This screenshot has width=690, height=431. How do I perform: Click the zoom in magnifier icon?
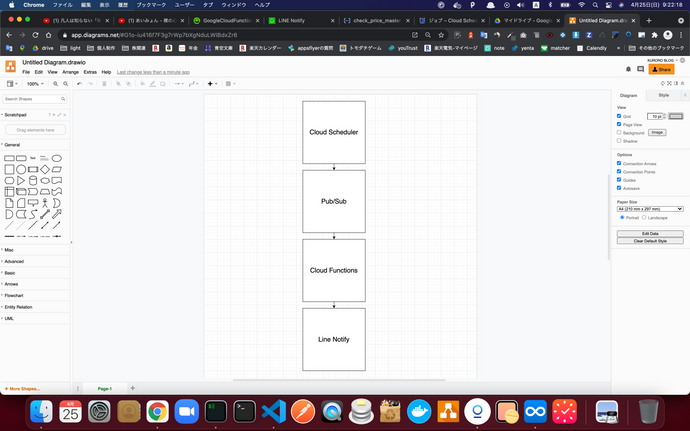pos(55,84)
